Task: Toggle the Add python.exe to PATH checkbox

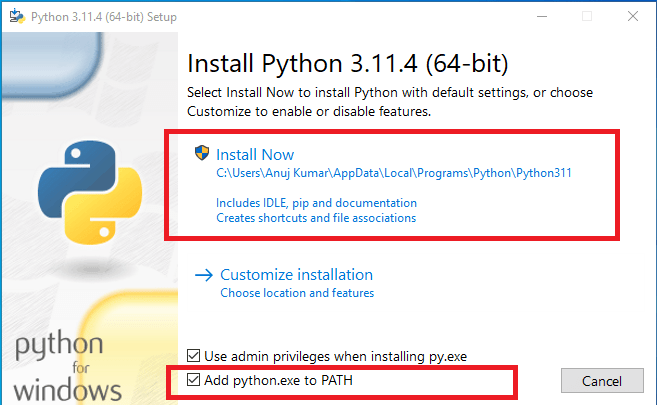Action: tap(194, 381)
